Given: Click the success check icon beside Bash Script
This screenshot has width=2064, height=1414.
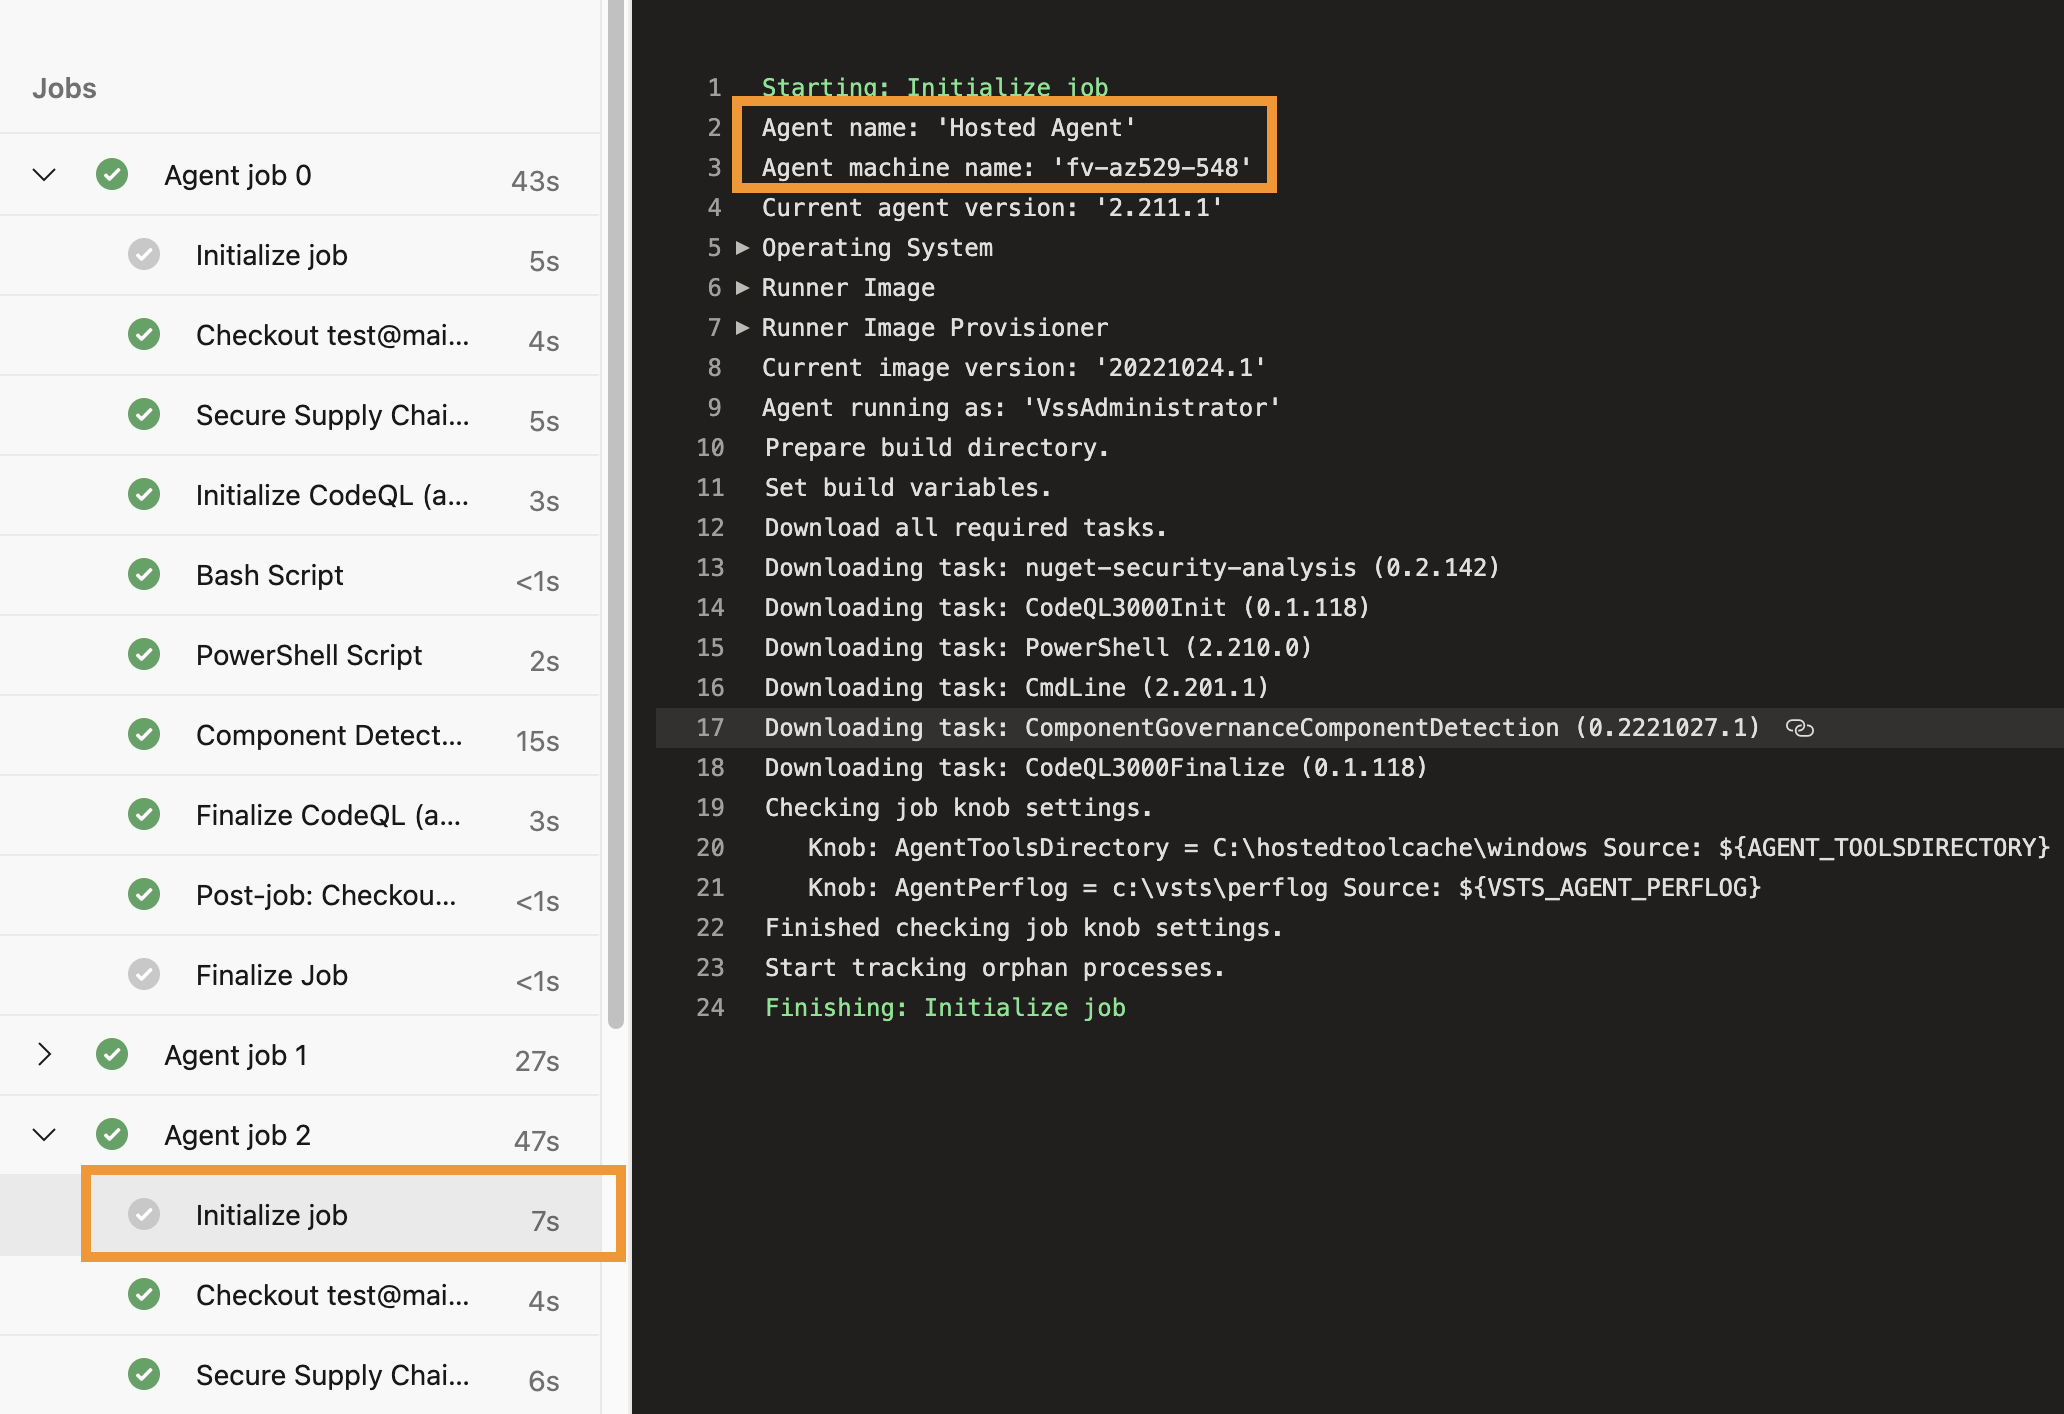Looking at the screenshot, I should click(144, 574).
